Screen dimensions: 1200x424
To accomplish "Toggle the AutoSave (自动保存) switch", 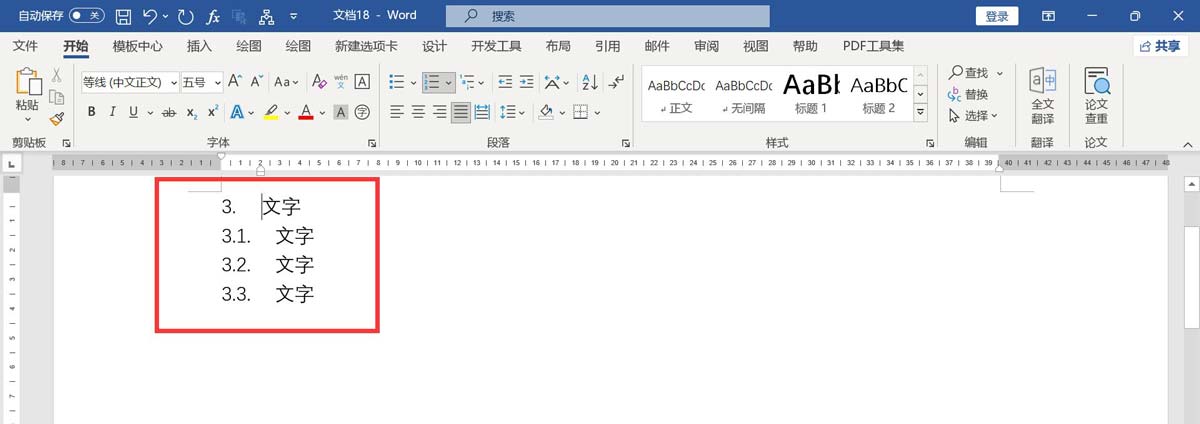I will click(87, 16).
